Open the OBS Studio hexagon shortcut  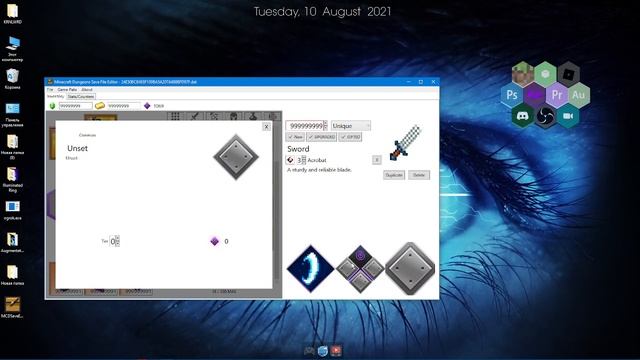click(545, 116)
